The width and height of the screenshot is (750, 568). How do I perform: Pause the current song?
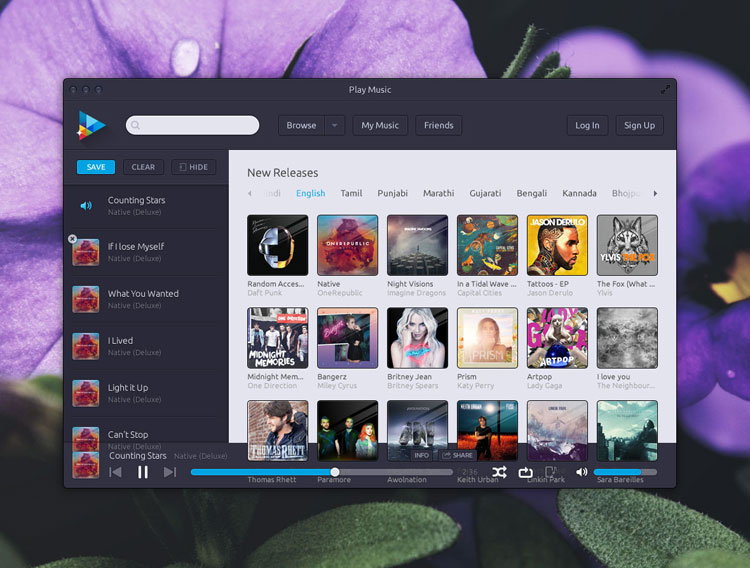point(143,472)
